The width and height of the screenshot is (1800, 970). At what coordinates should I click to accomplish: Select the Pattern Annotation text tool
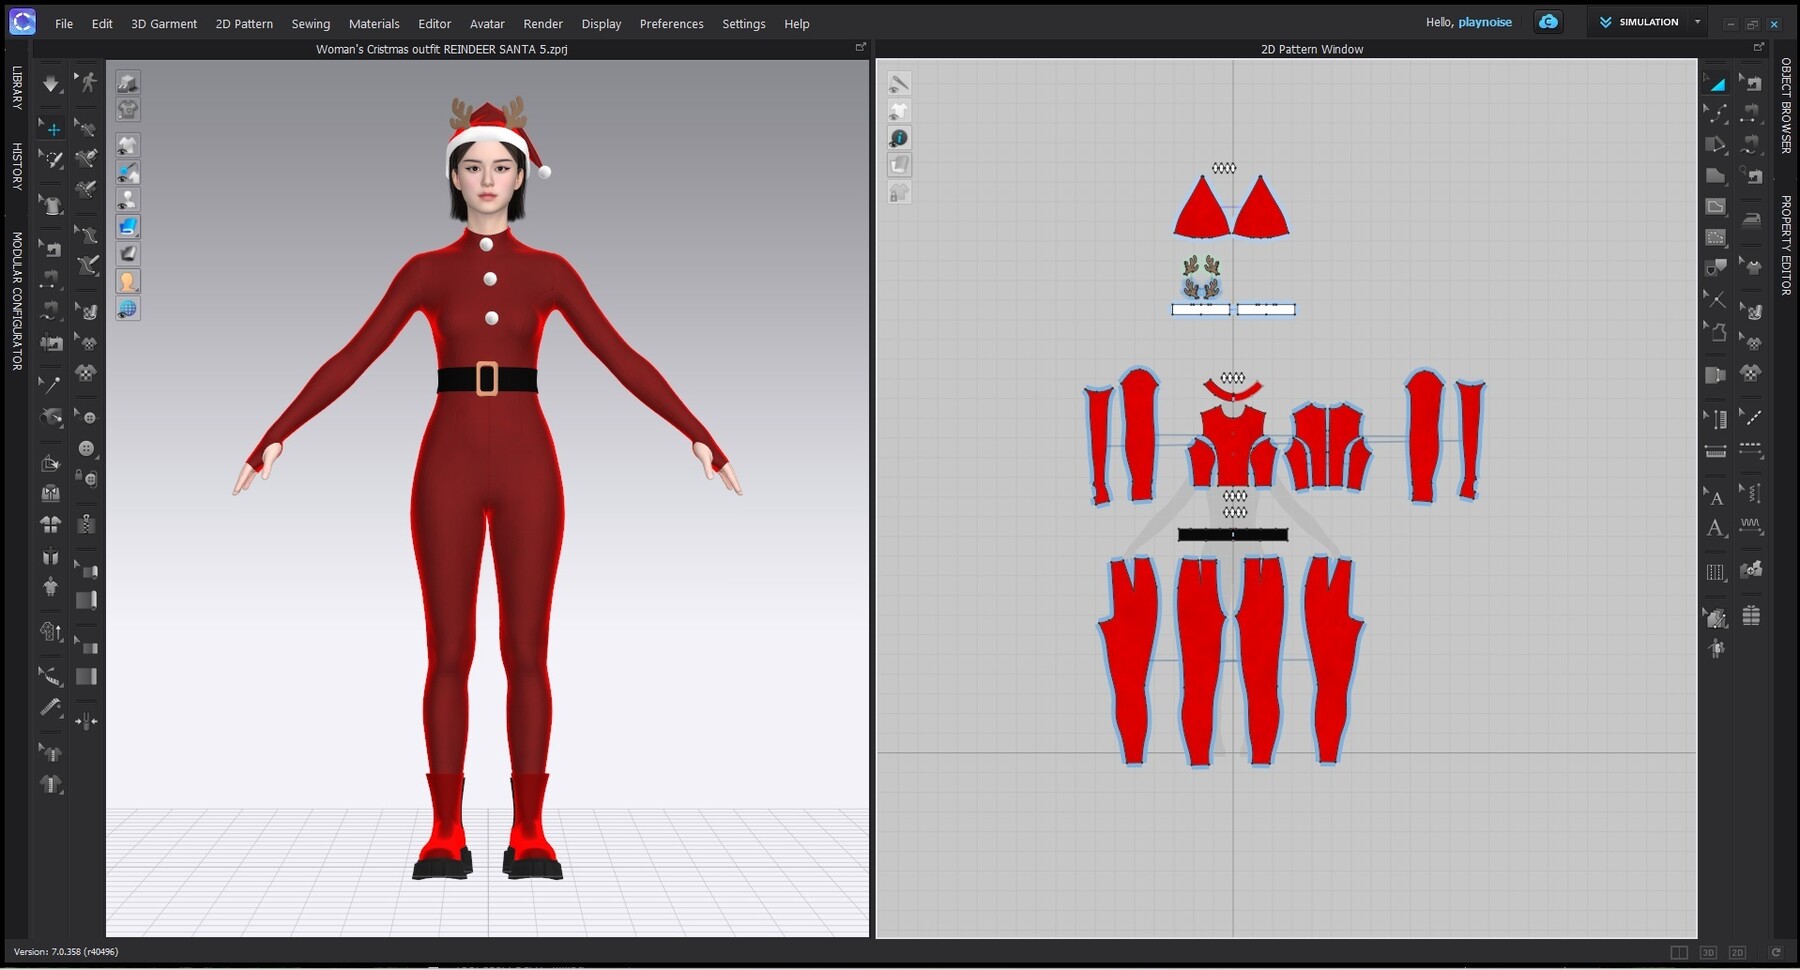(x=1717, y=527)
